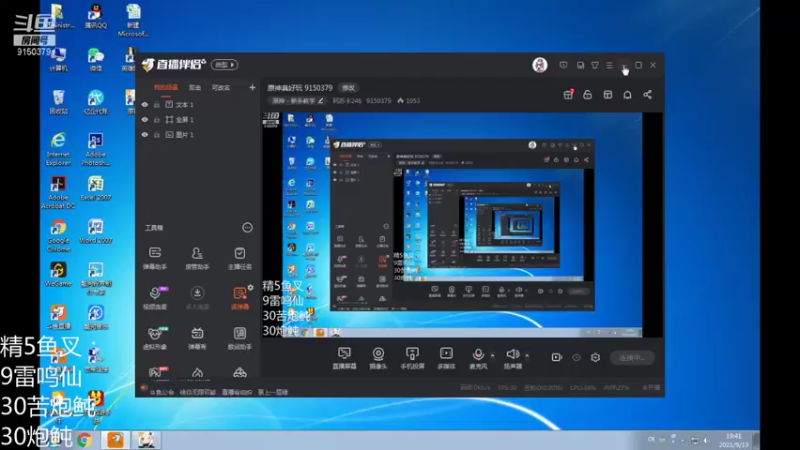Click the save-like icon in title bar
The width and height of the screenshot is (800, 450).
tap(581, 65)
